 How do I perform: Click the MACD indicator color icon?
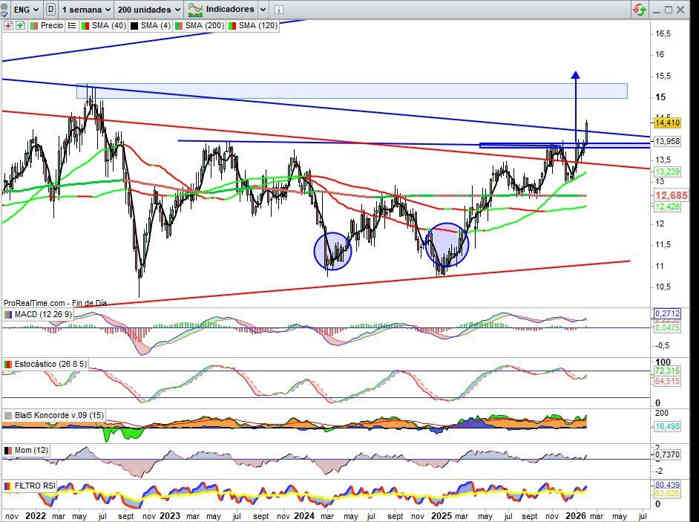tap(7, 315)
